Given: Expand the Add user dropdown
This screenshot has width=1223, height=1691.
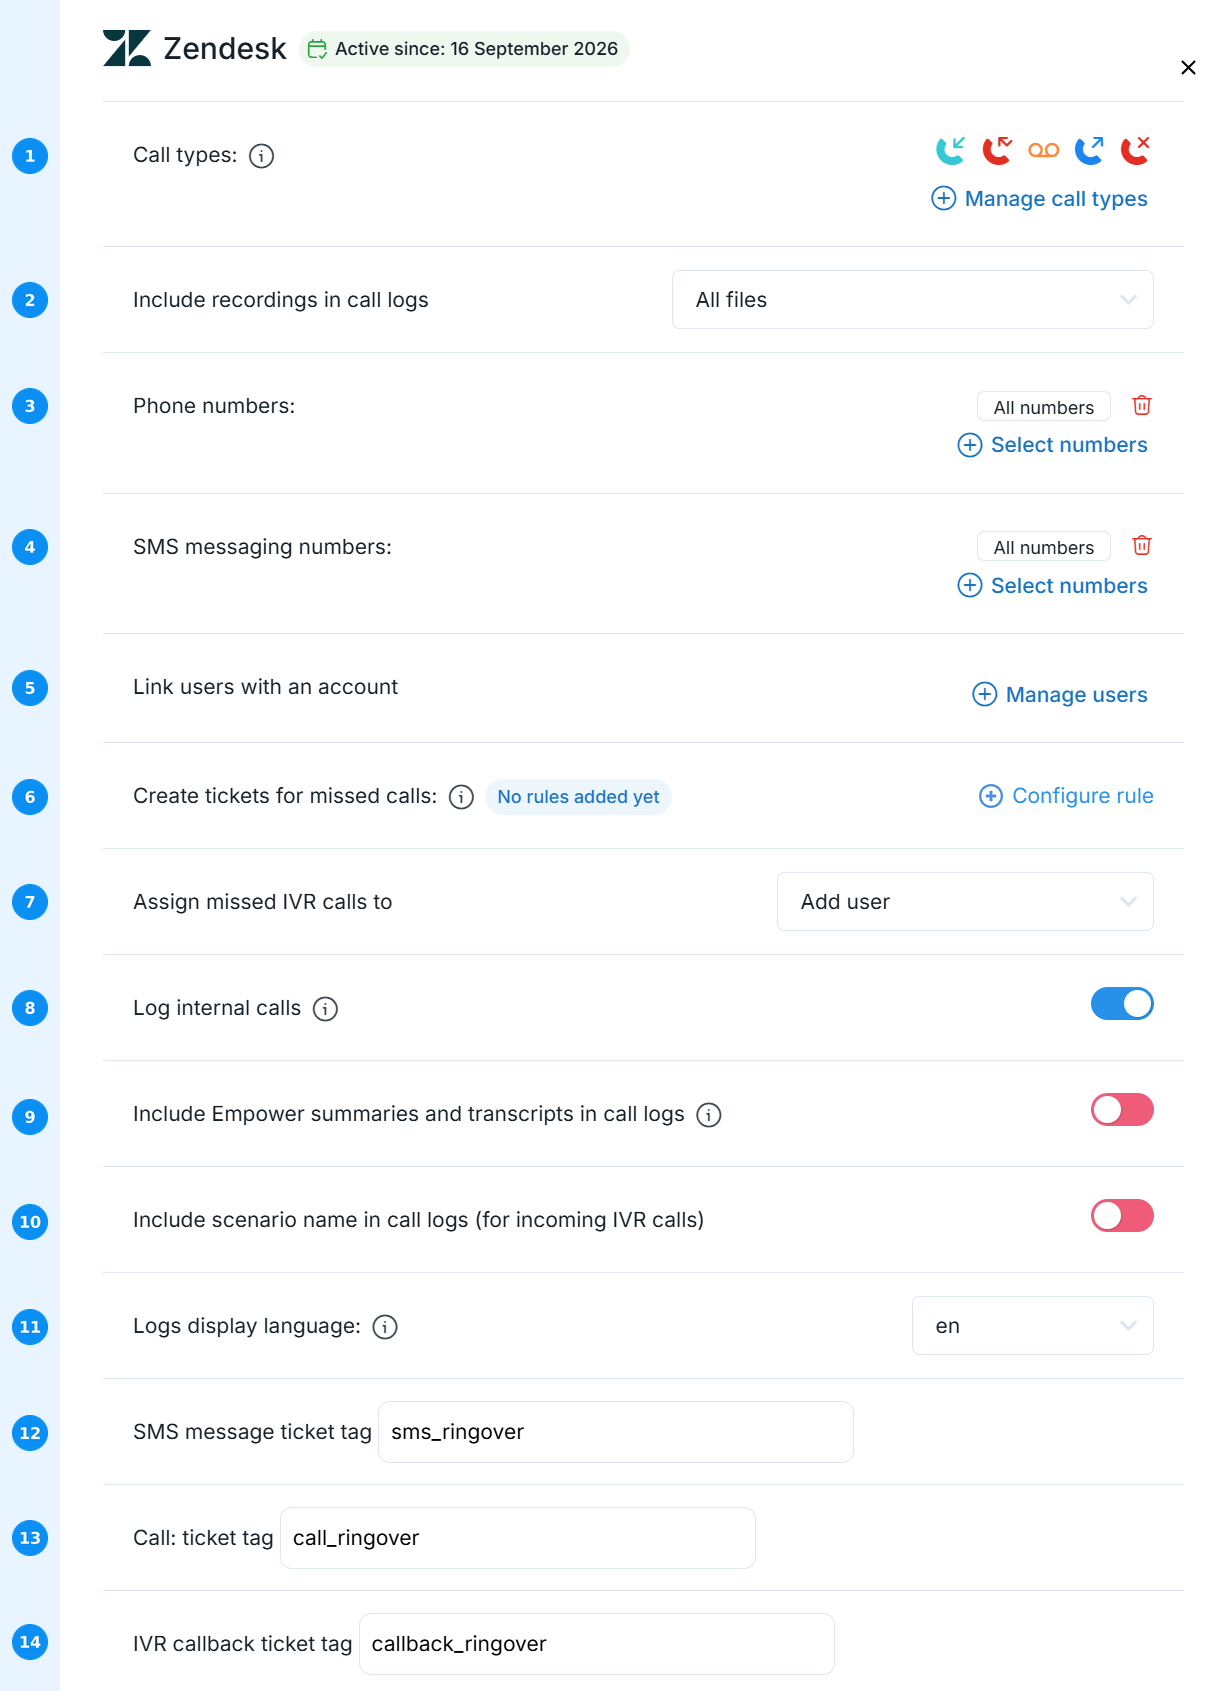Looking at the screenshot, I should click(965, 902).
